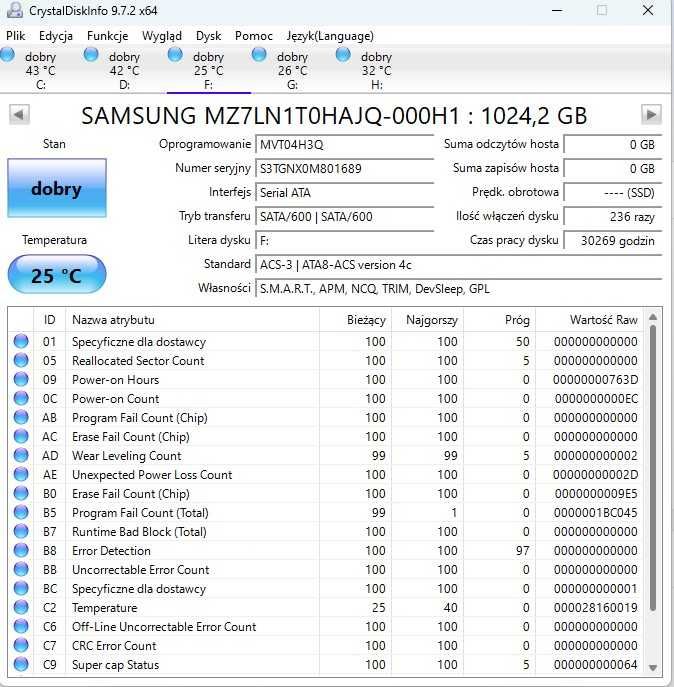The height and width of the screenshot is (687, 674).
Task: Open the Plik menu
Action: point(16,36)
